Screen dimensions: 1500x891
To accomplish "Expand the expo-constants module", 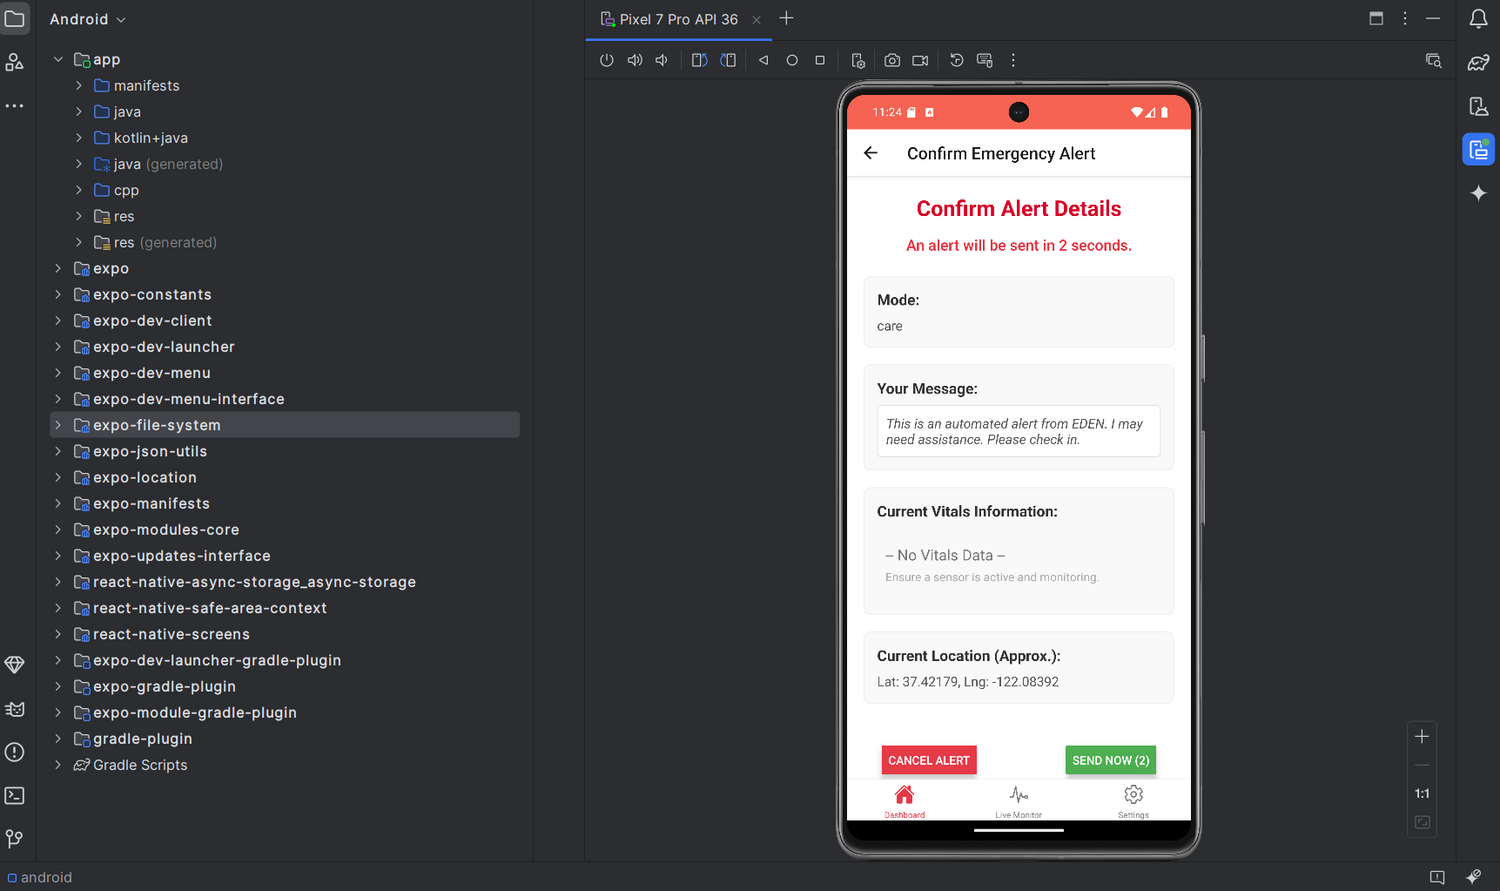I will pos(58,295).
